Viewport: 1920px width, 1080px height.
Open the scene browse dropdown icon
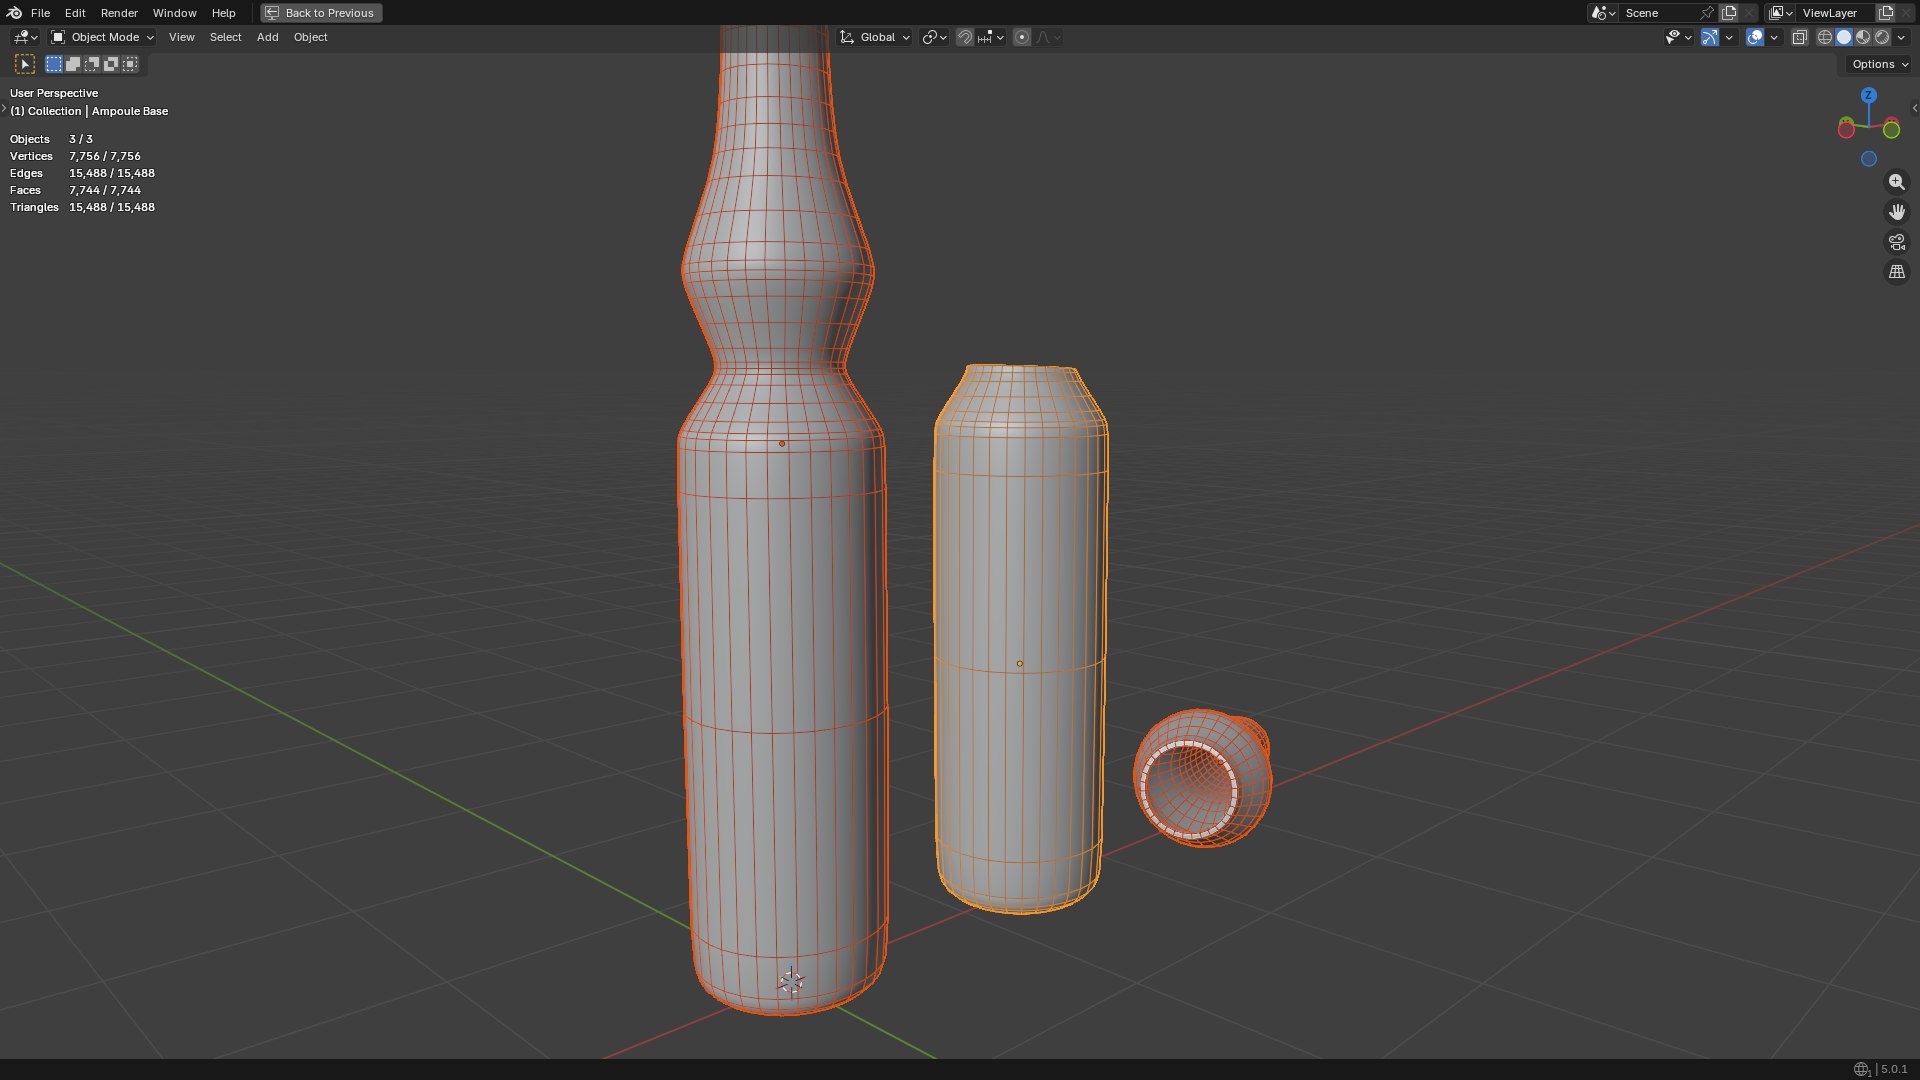pos(1602,13)
